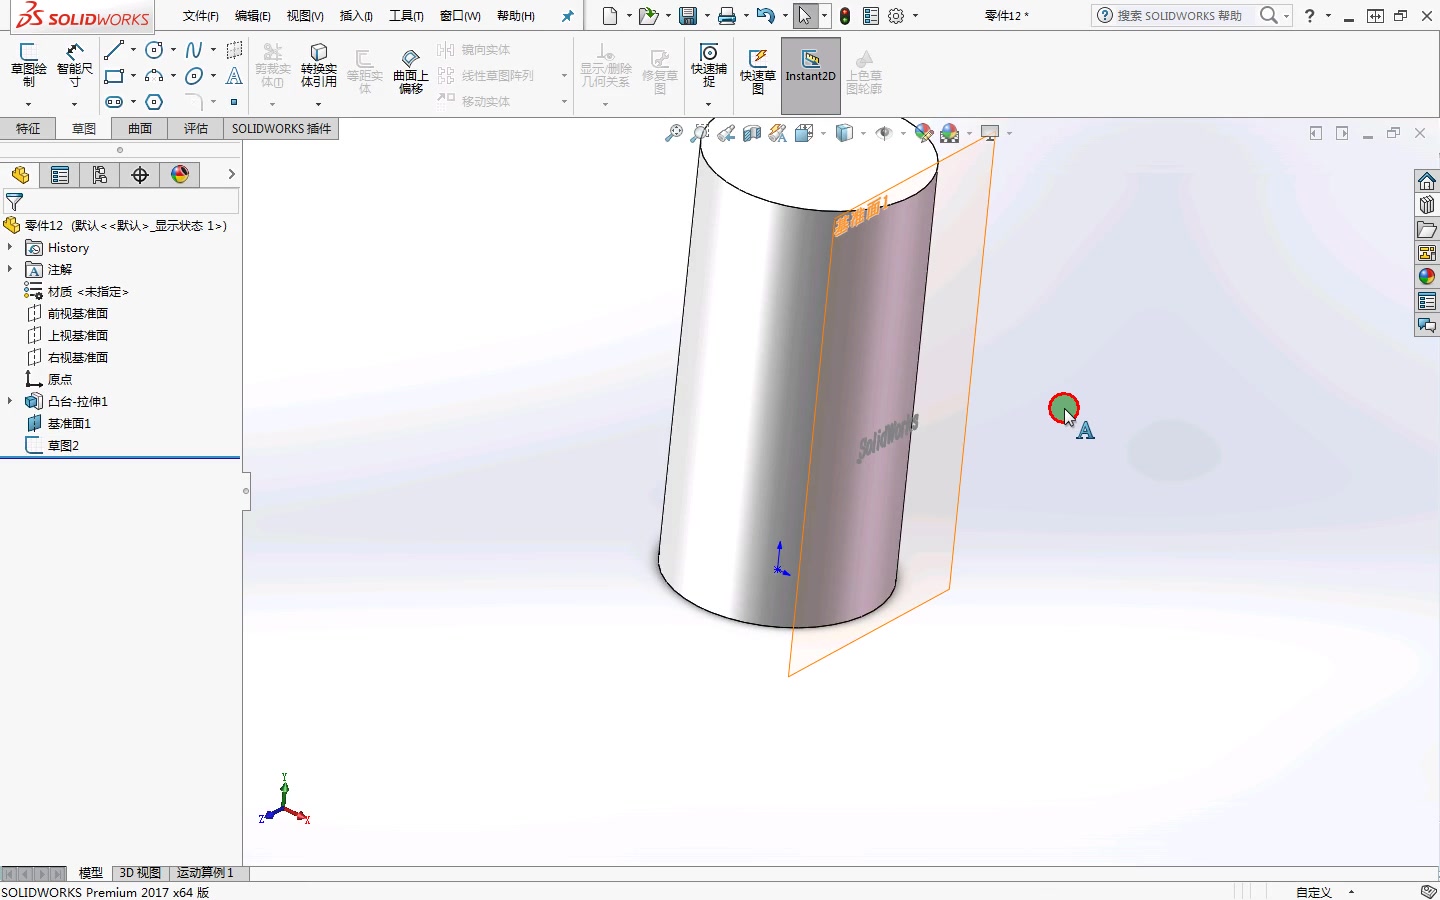
Task: Click 自定义 units in status bar
Action: pyautogui.click(x=1314, y=892)
